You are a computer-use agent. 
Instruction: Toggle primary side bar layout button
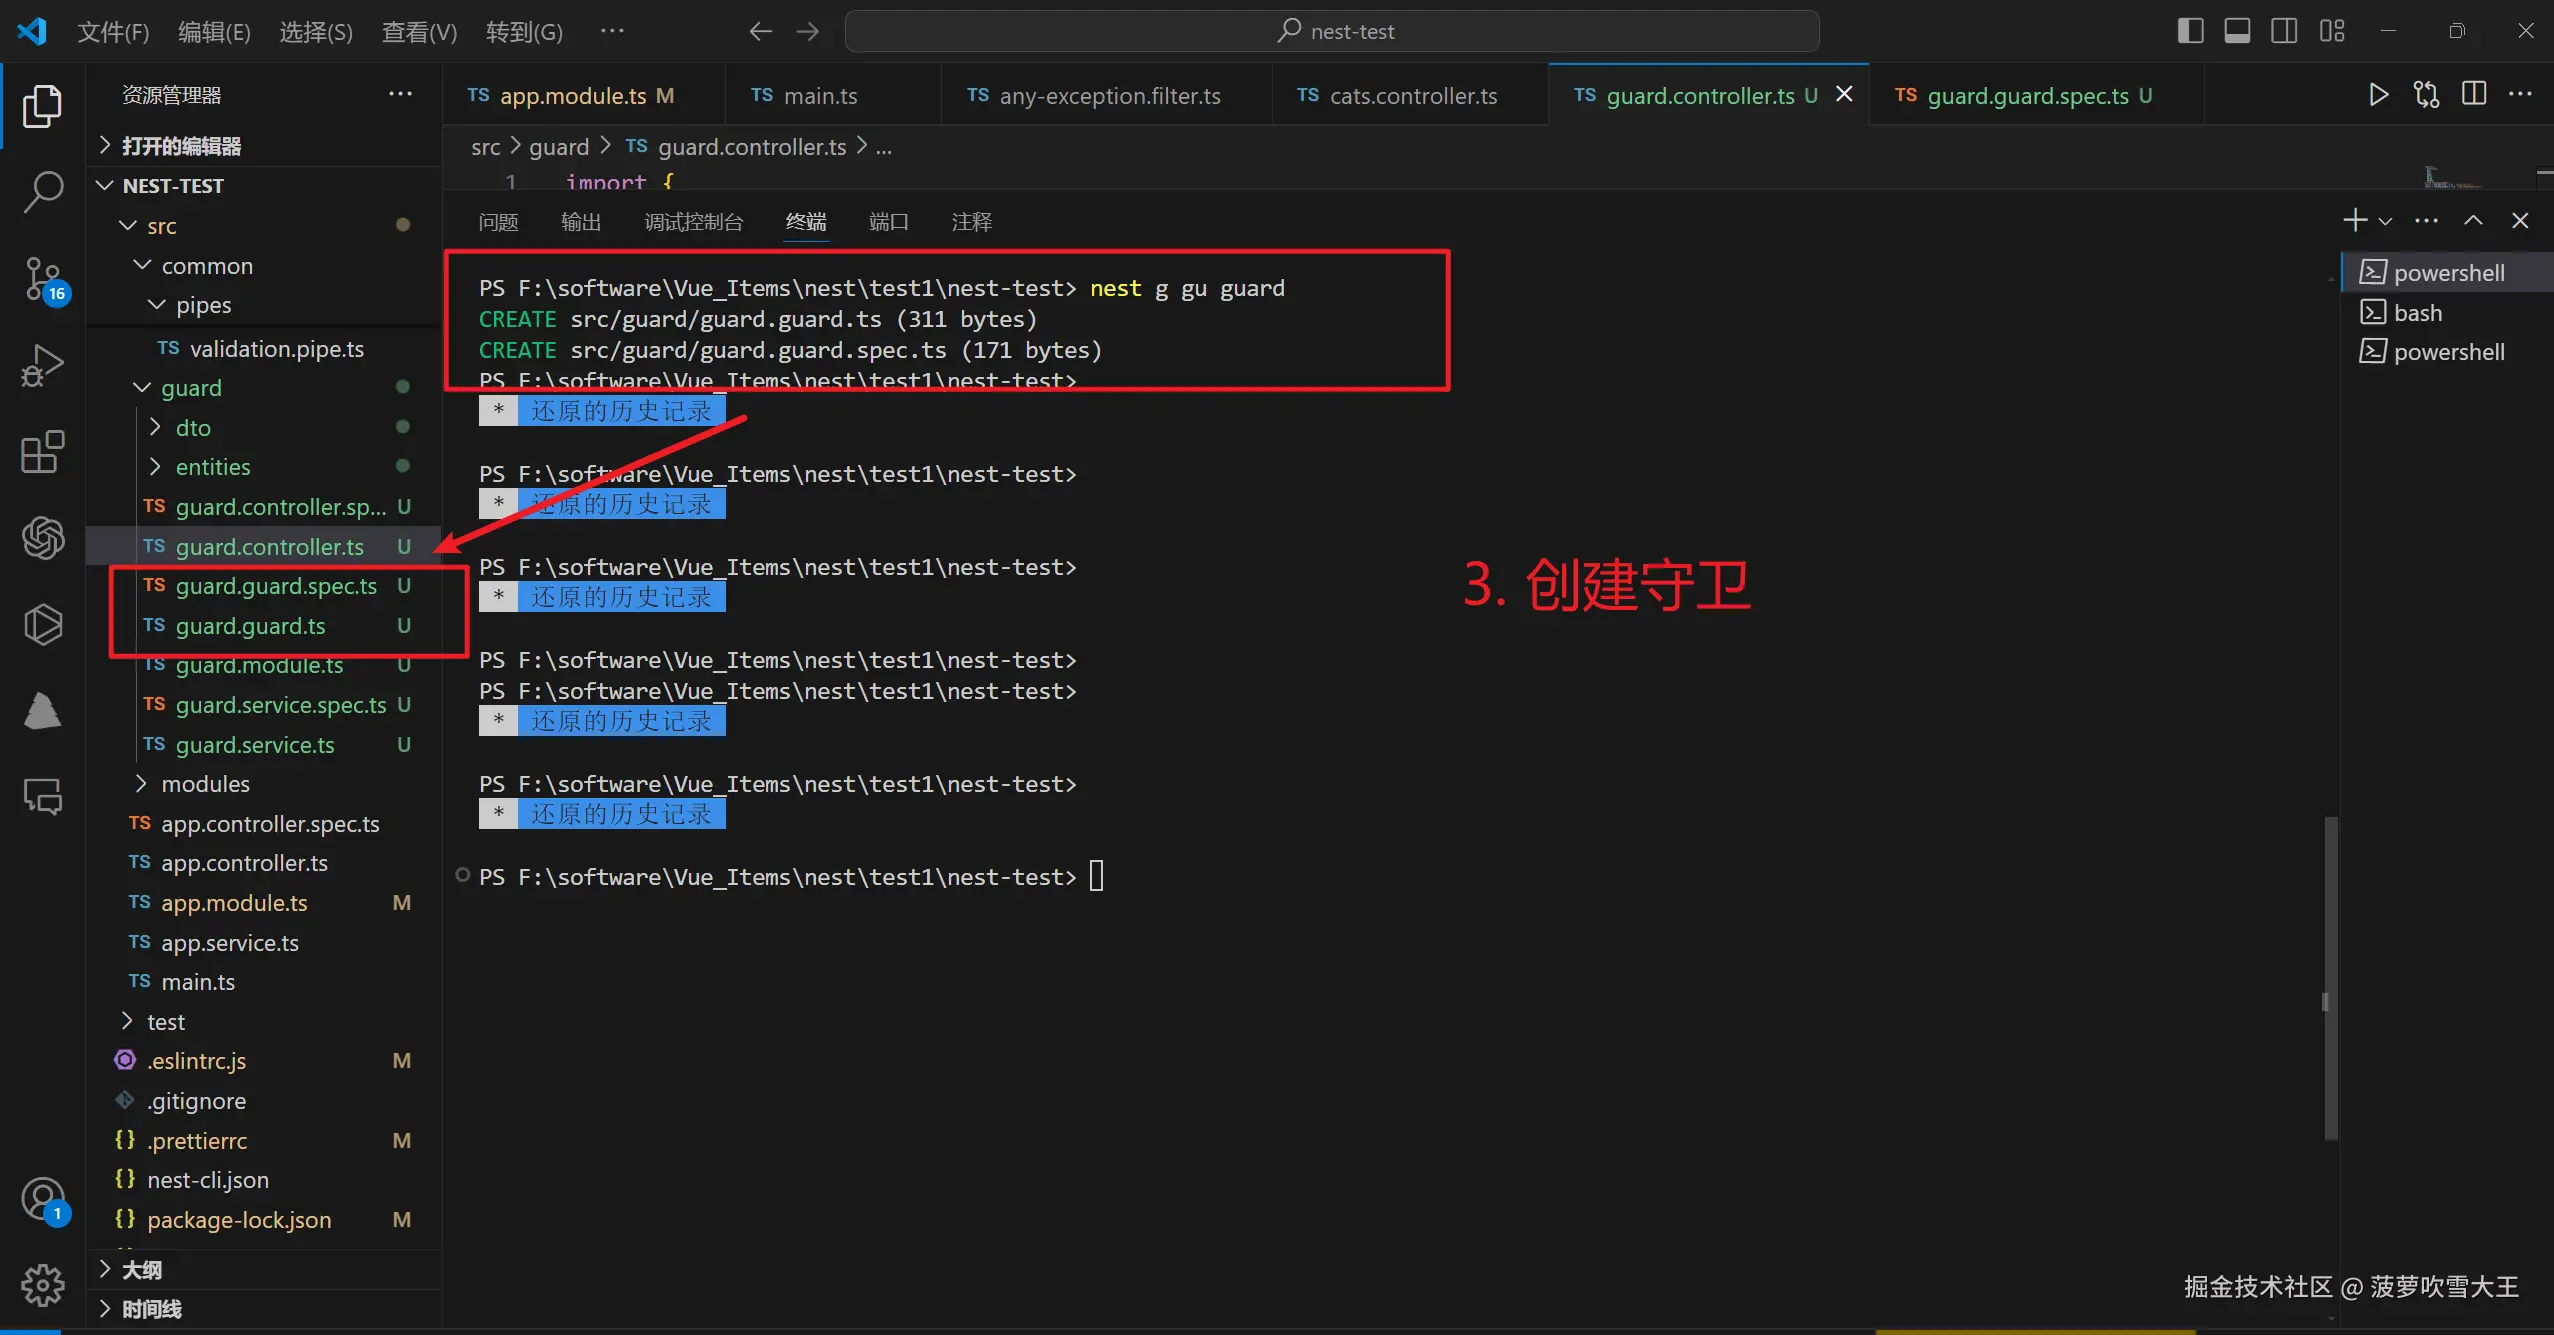coord(2190,31)
